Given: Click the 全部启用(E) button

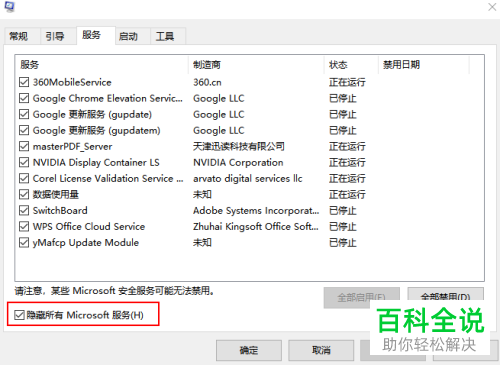Looking at the screenshot, I should point(362,297).
